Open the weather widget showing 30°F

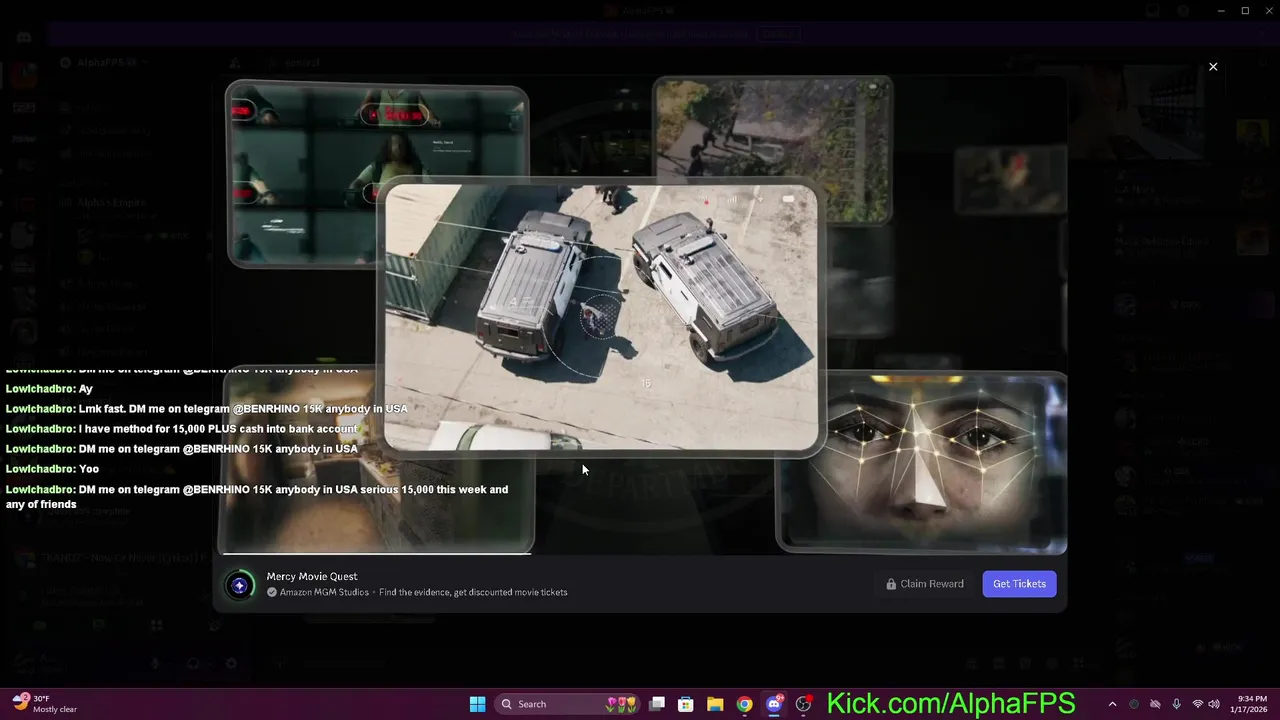pos(45,704)
